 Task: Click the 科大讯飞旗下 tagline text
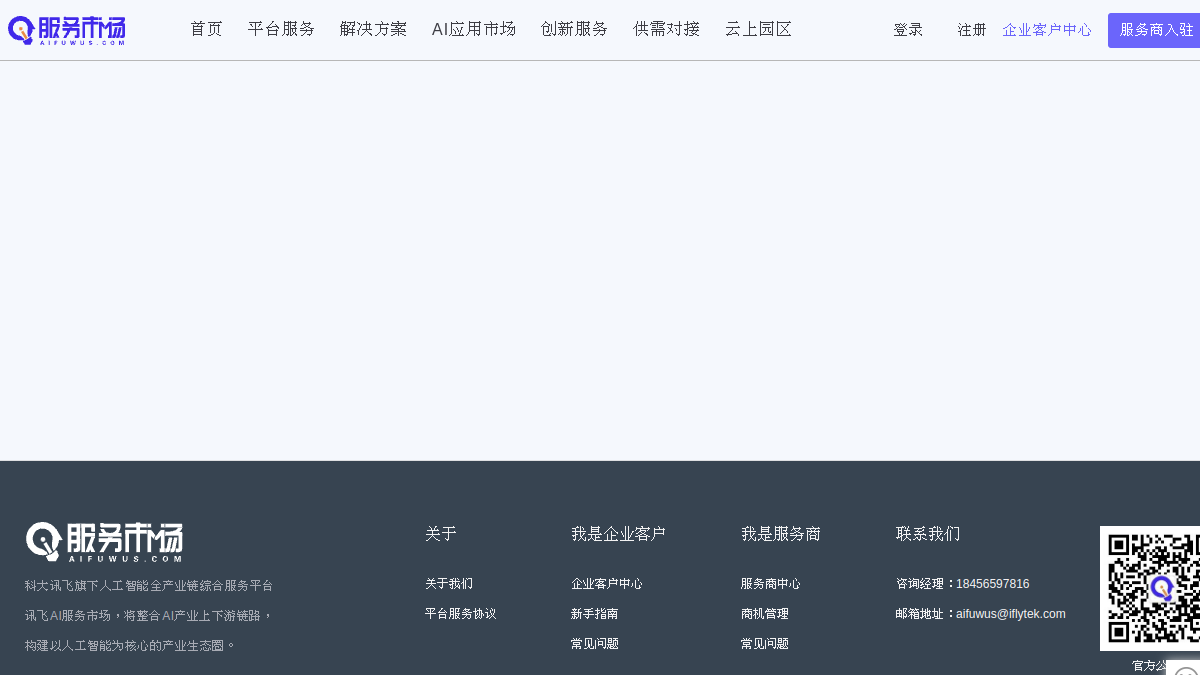pos(149,586)
